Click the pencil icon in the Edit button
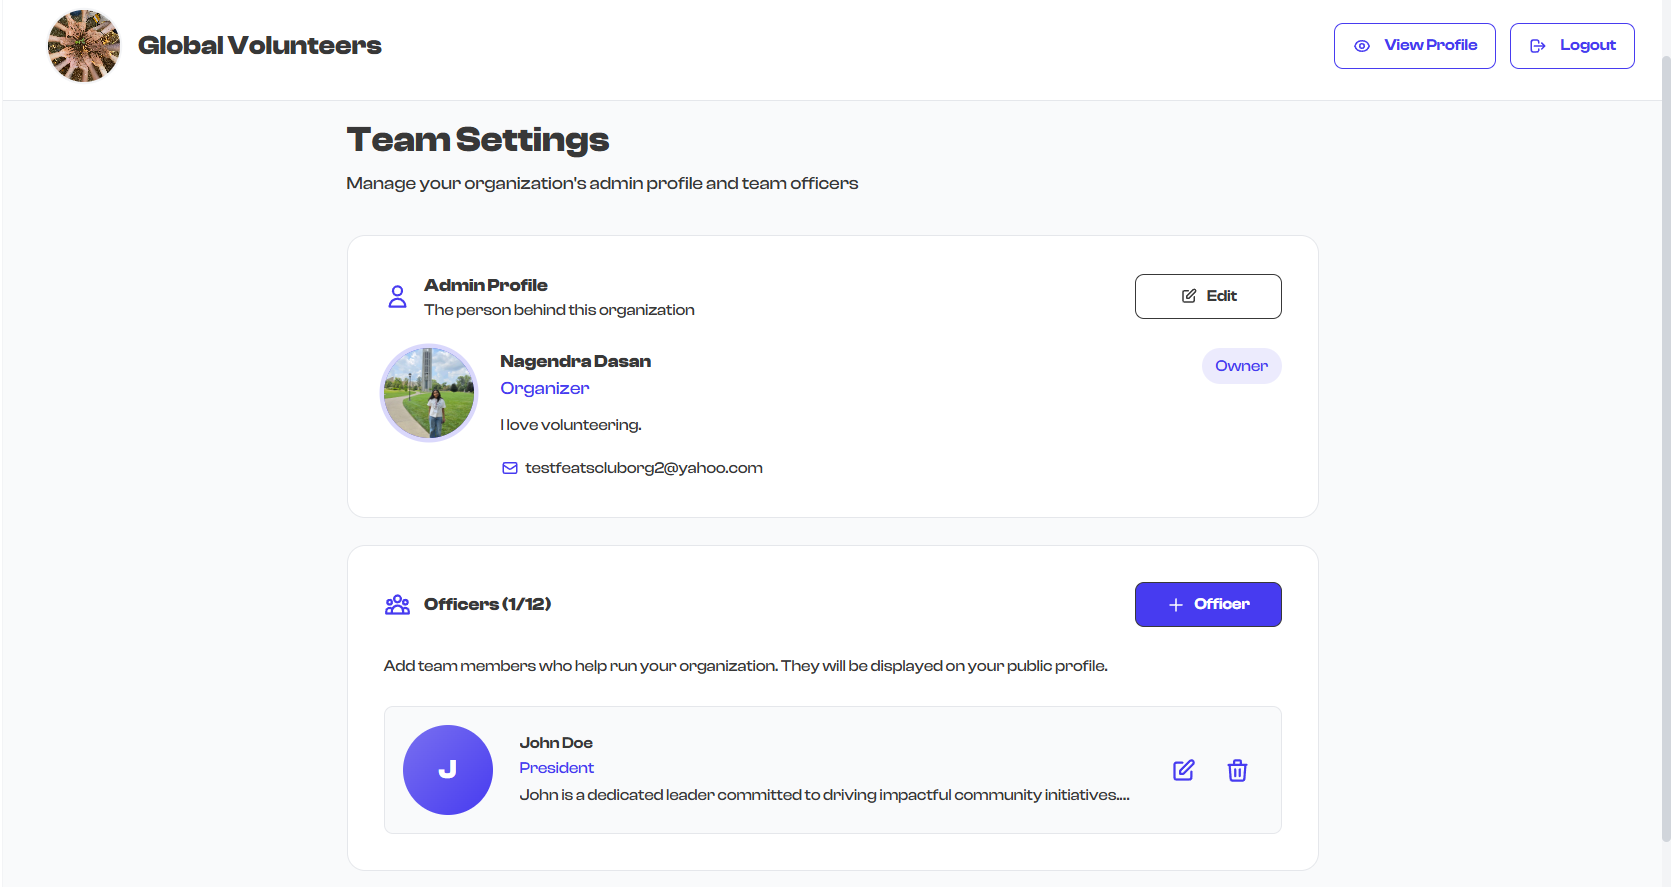Screen dimensions: 1671x887 [1188, 296]
